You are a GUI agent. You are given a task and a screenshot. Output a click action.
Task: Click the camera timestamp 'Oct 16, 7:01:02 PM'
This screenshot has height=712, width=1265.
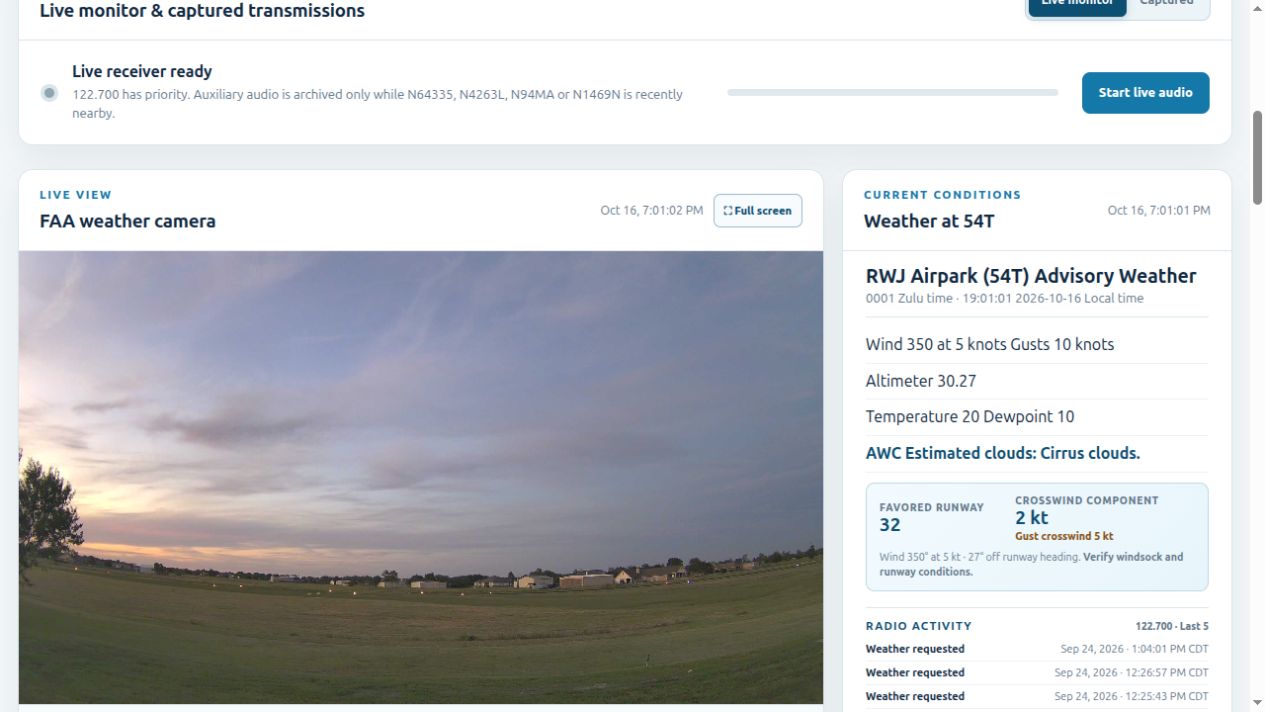[652, 211]
